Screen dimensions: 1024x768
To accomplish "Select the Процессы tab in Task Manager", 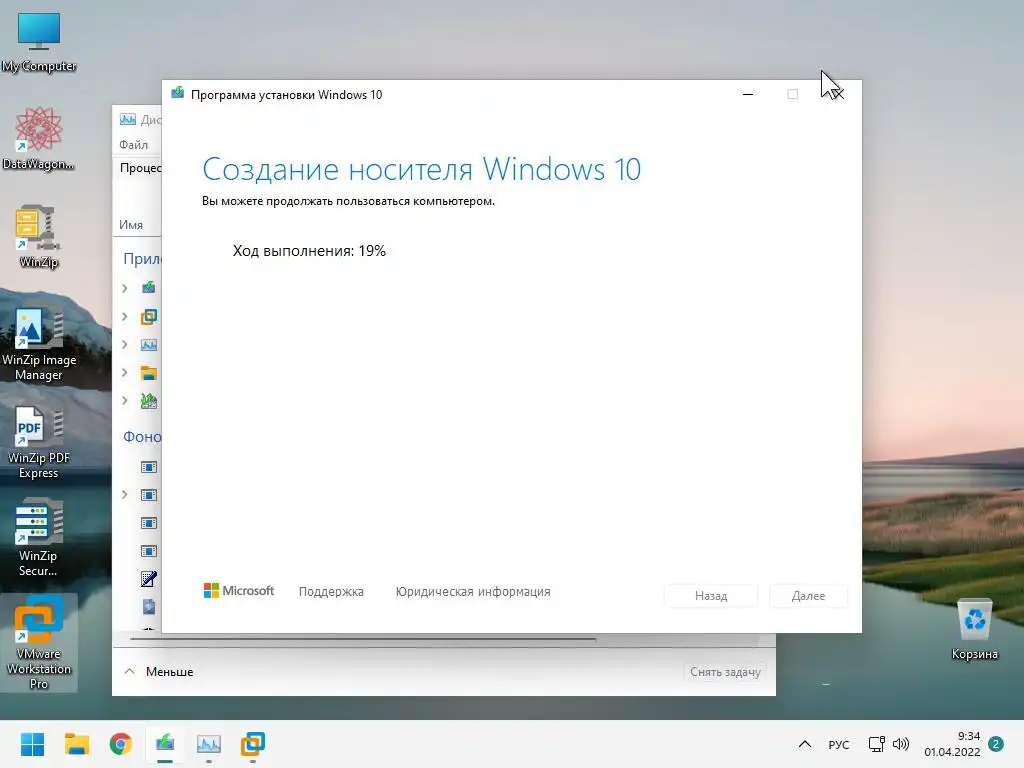I will 140,168.
